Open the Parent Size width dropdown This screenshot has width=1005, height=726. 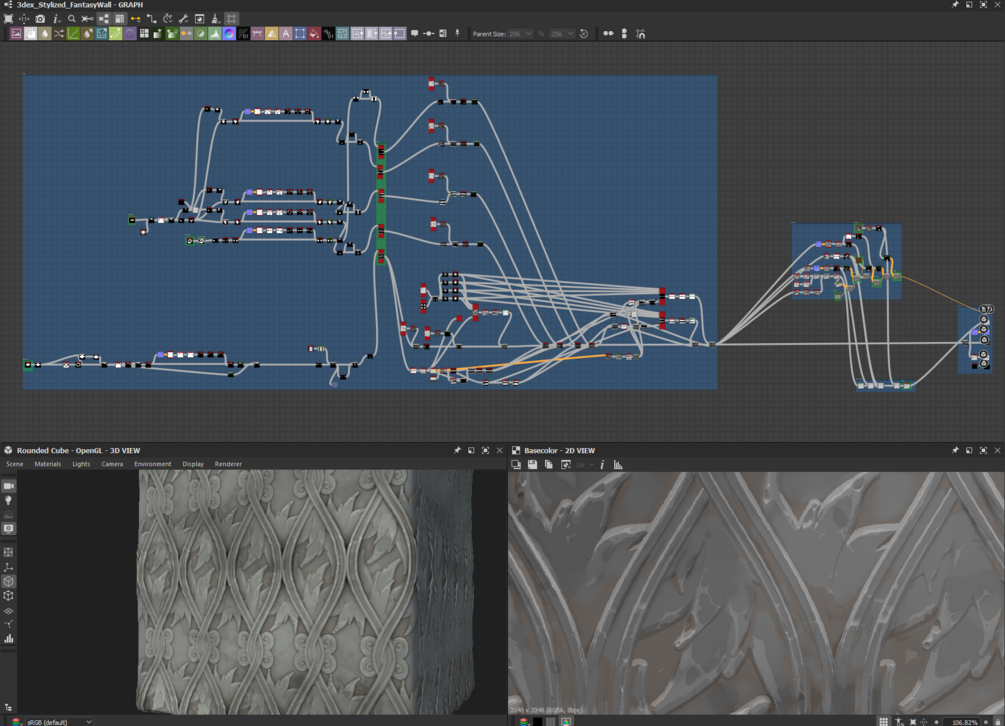(518, 34)
